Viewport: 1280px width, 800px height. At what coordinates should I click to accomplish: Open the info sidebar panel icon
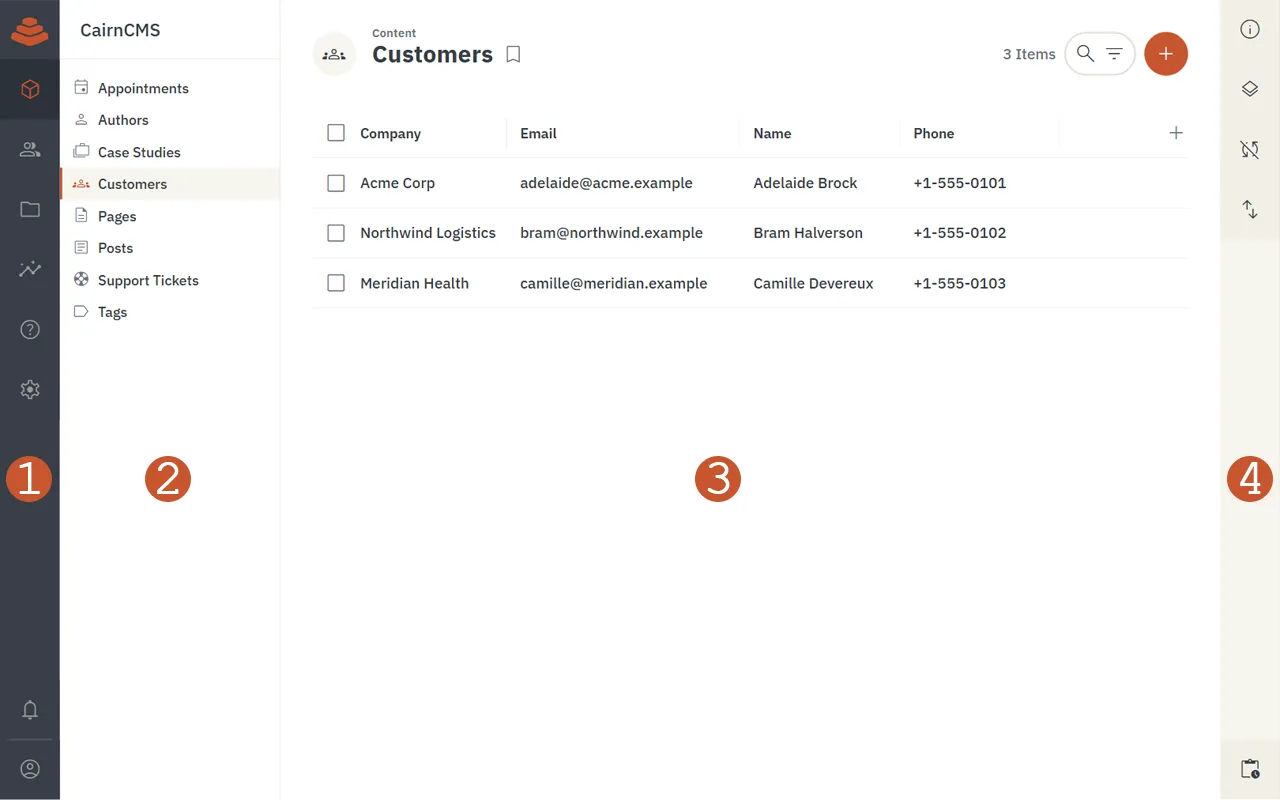pyautogui.click(x=1250, y=30)
